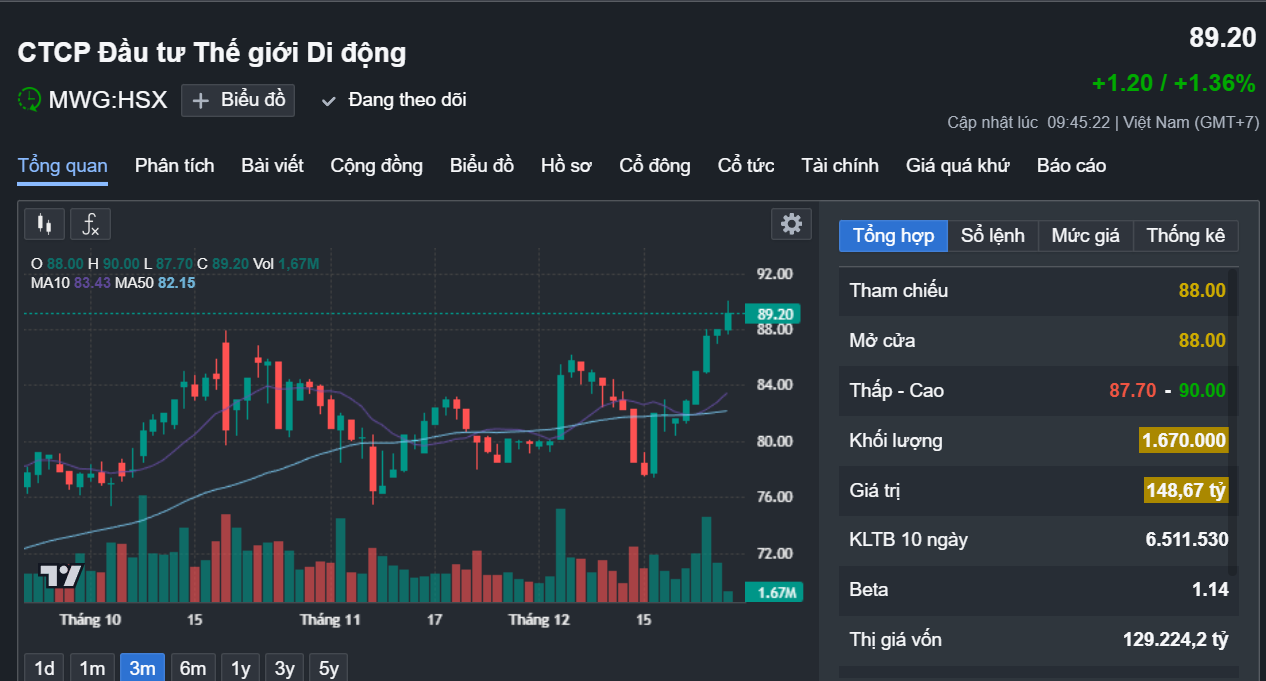Open the fx indicators menu

click(x=90, y=224)
